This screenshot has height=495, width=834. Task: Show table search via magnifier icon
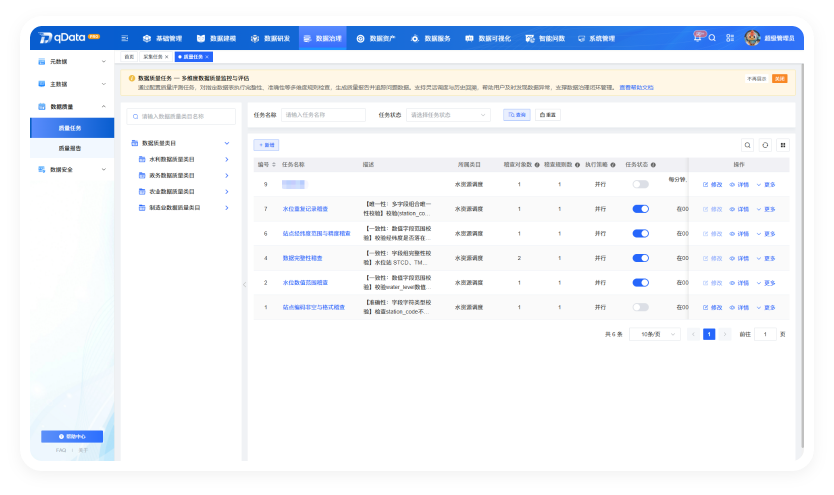click(x=747, y=145)
